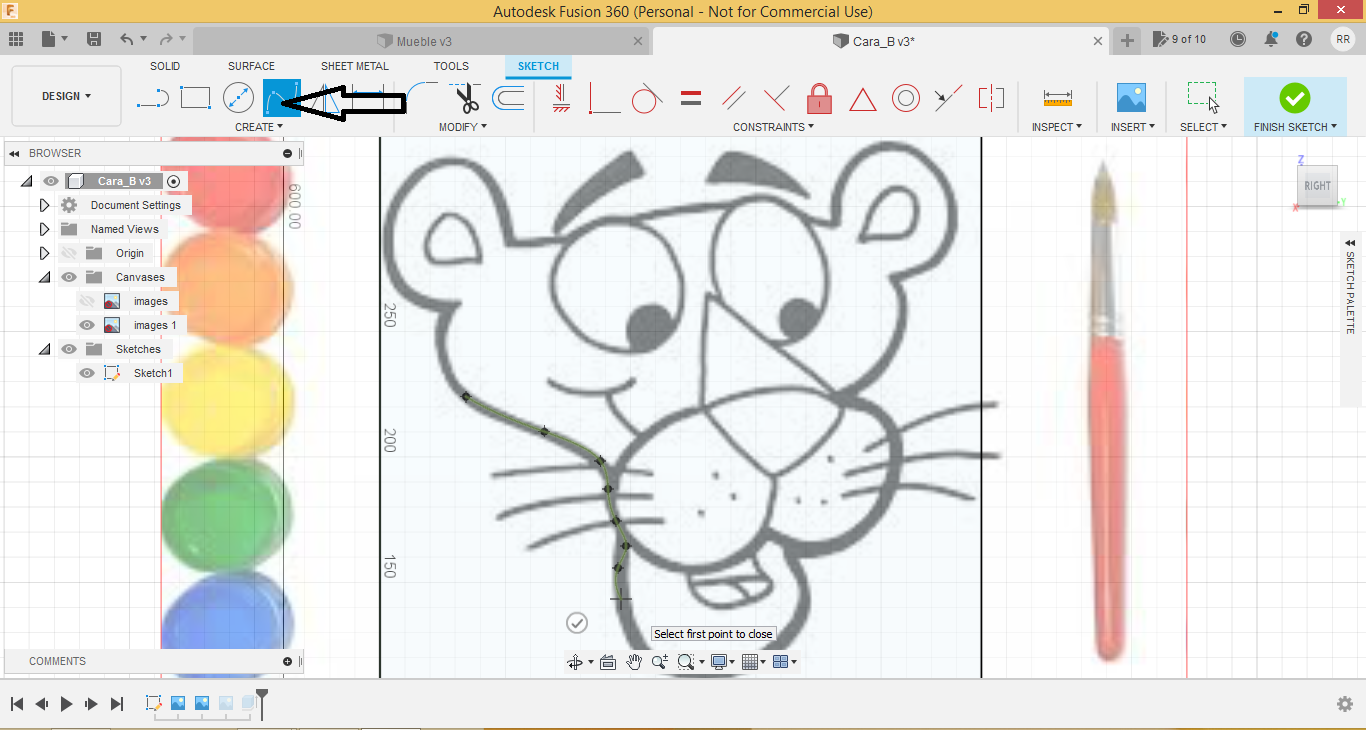Switch to the TOOLS tab
The image size is (1366, 730).
pos(451,66)
